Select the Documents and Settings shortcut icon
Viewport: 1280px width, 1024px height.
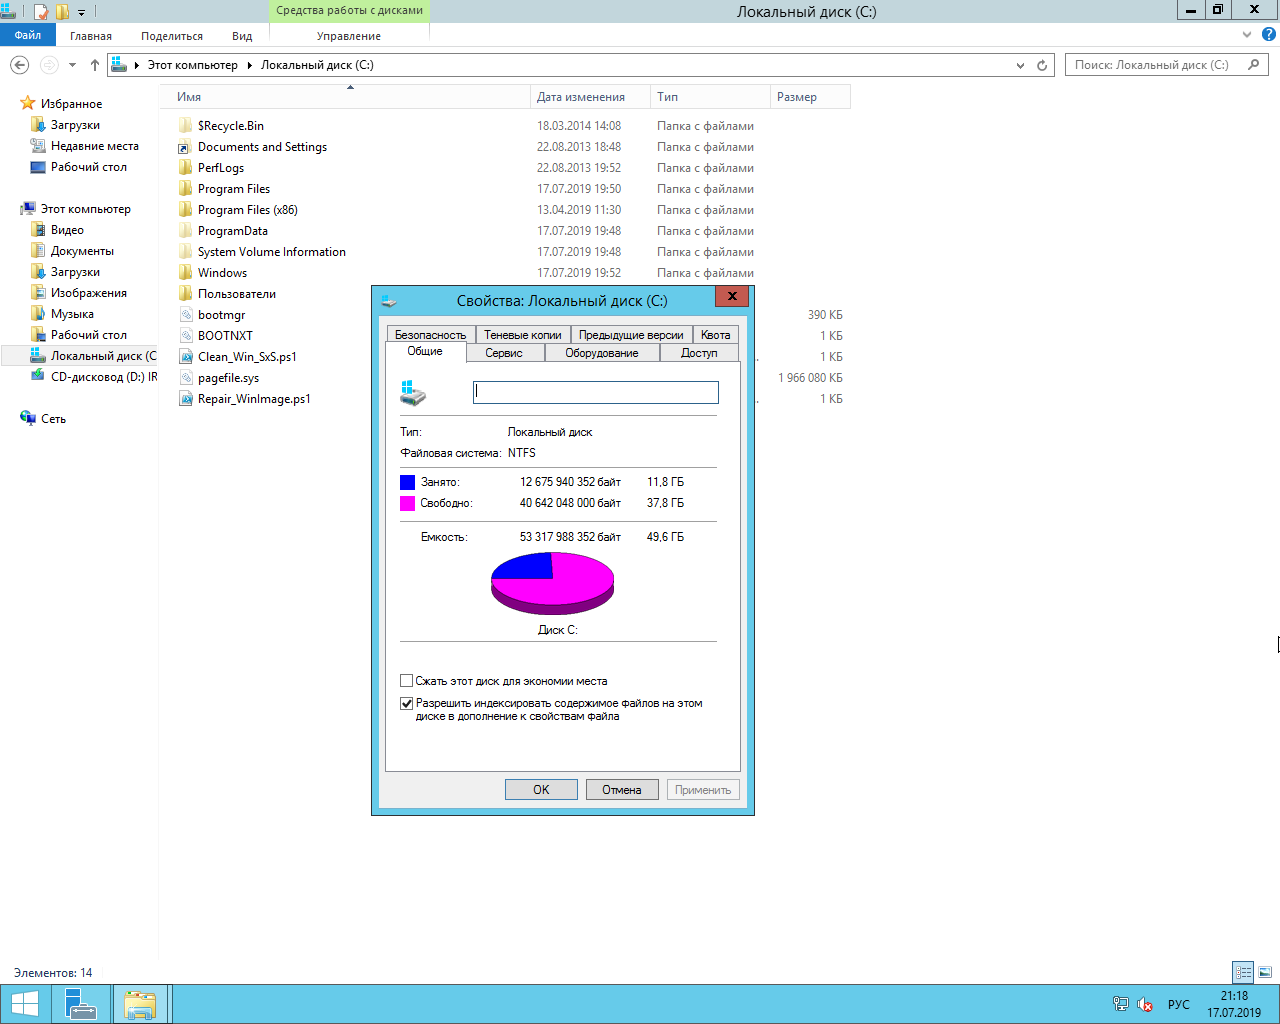(x=185, y=147)
